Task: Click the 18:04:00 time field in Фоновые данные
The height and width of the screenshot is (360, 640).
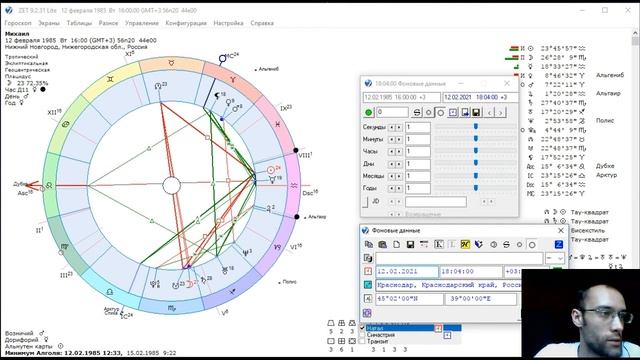Action: (471, 271)
